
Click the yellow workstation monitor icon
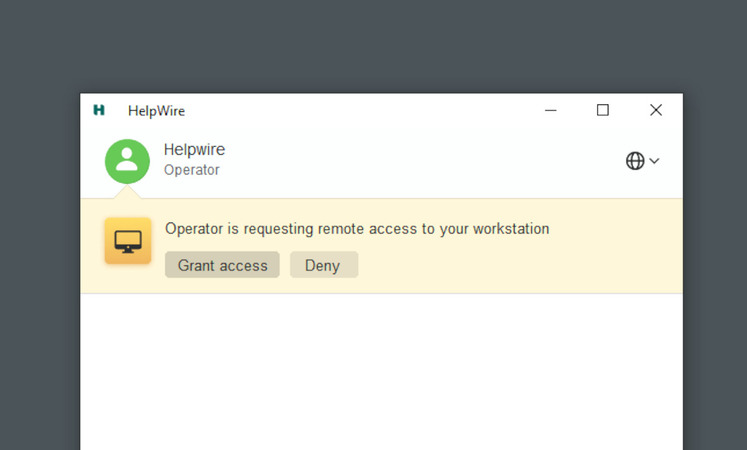(x=128, y=240)
